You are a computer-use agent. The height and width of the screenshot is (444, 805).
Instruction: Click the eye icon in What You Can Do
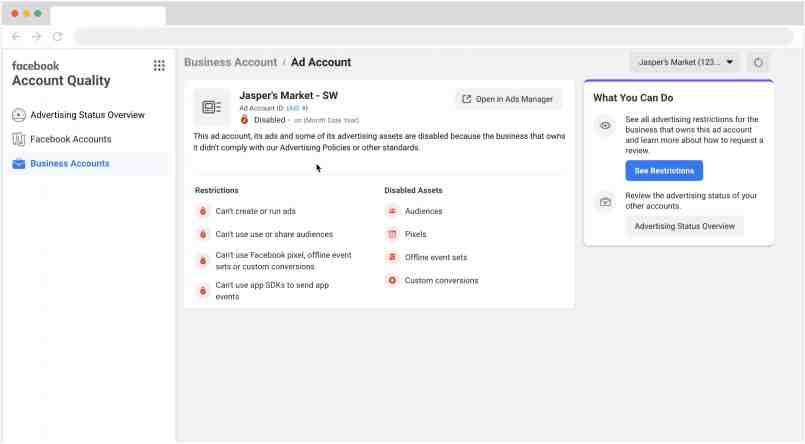(605, 126)
